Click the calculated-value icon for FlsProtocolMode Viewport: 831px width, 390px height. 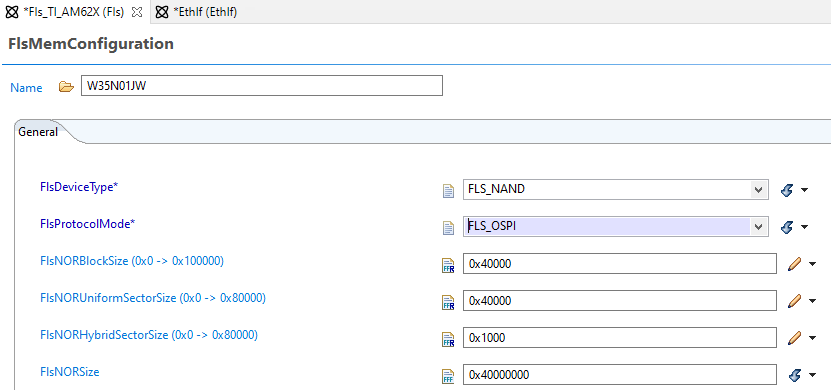pos(788,227)
